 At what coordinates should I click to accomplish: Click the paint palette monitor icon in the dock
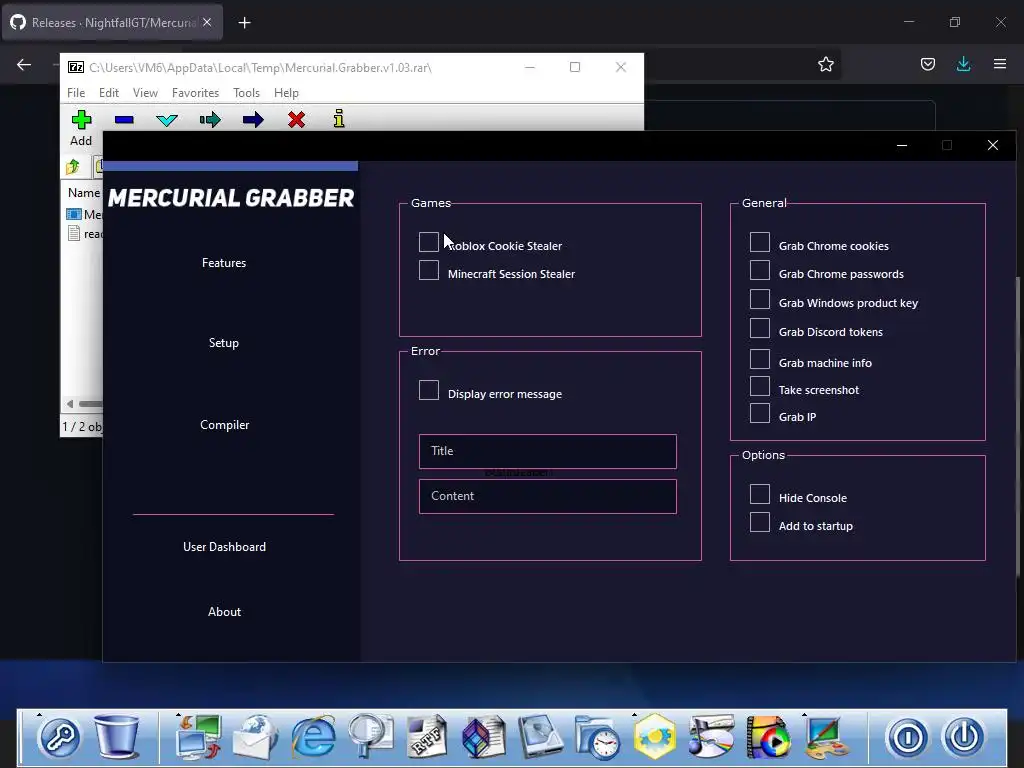point(825,737)
